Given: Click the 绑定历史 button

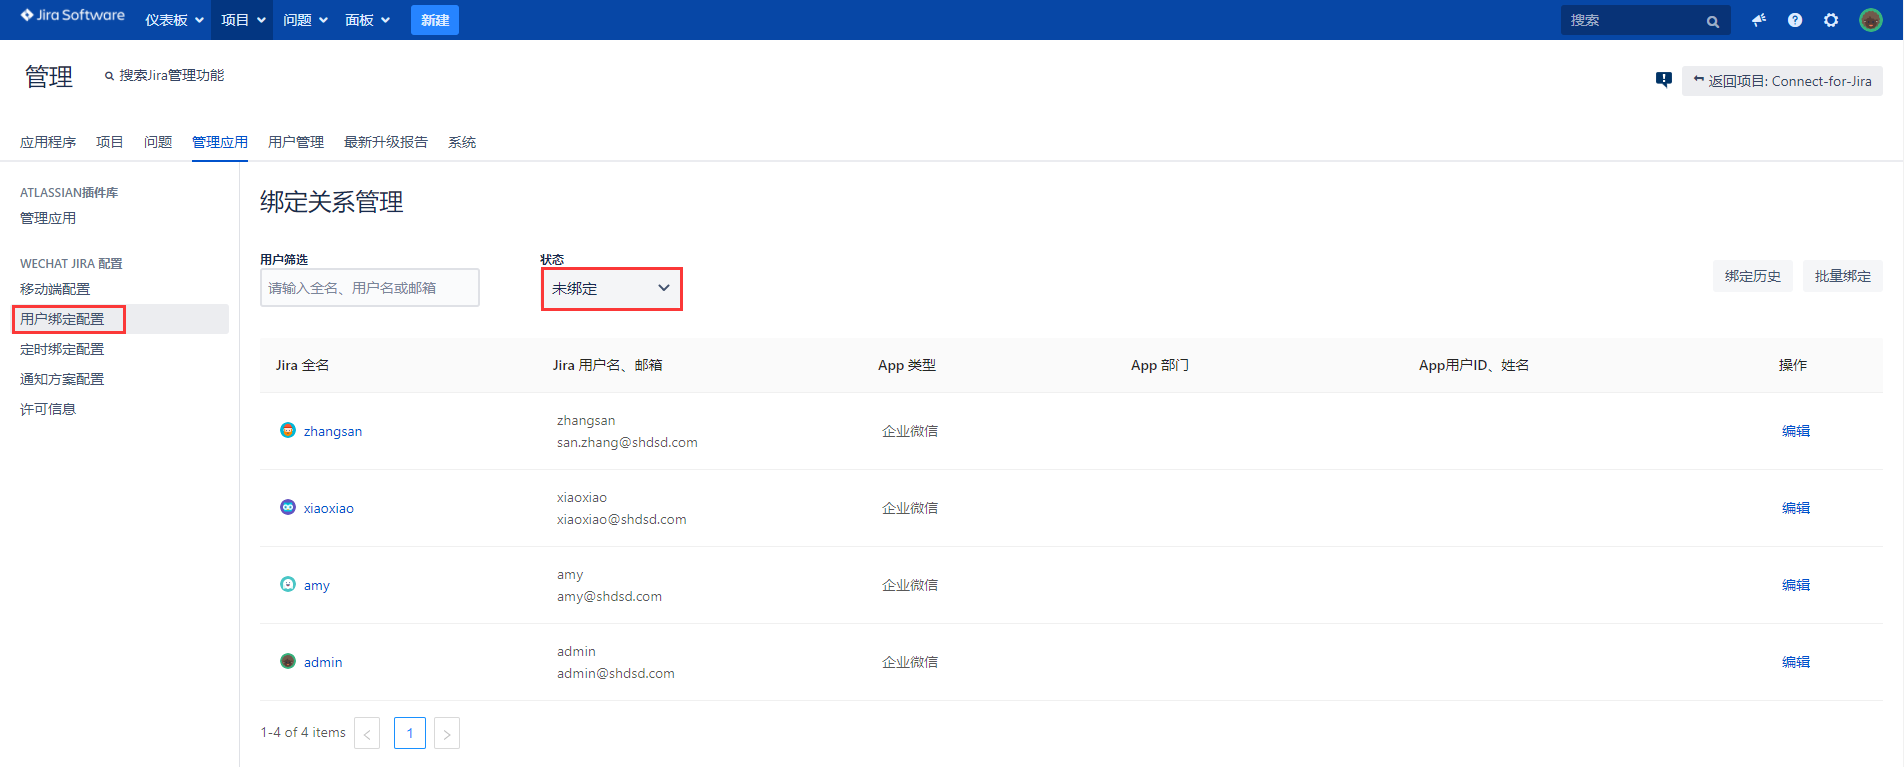Looking at the screenshot, I should (x=1752, y=276).
